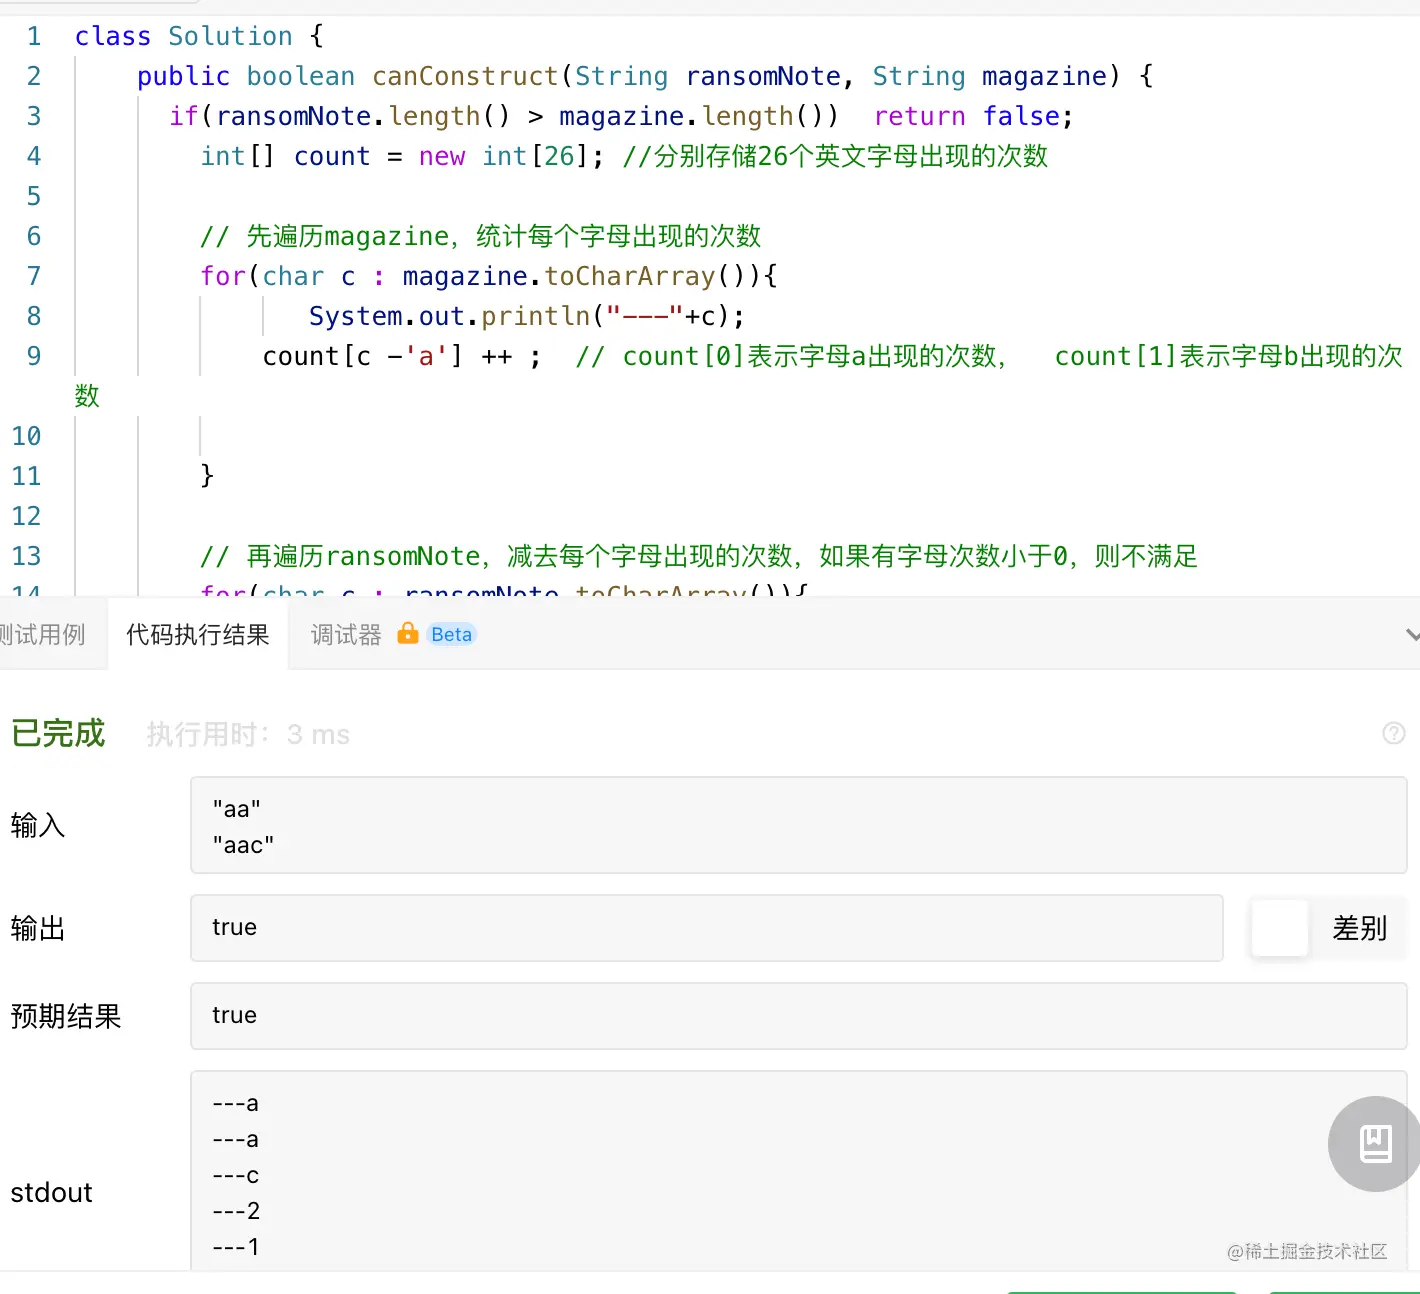Click the stdout line ---2
The image size is (1420, 1294).
click(x=236, y=1211)
